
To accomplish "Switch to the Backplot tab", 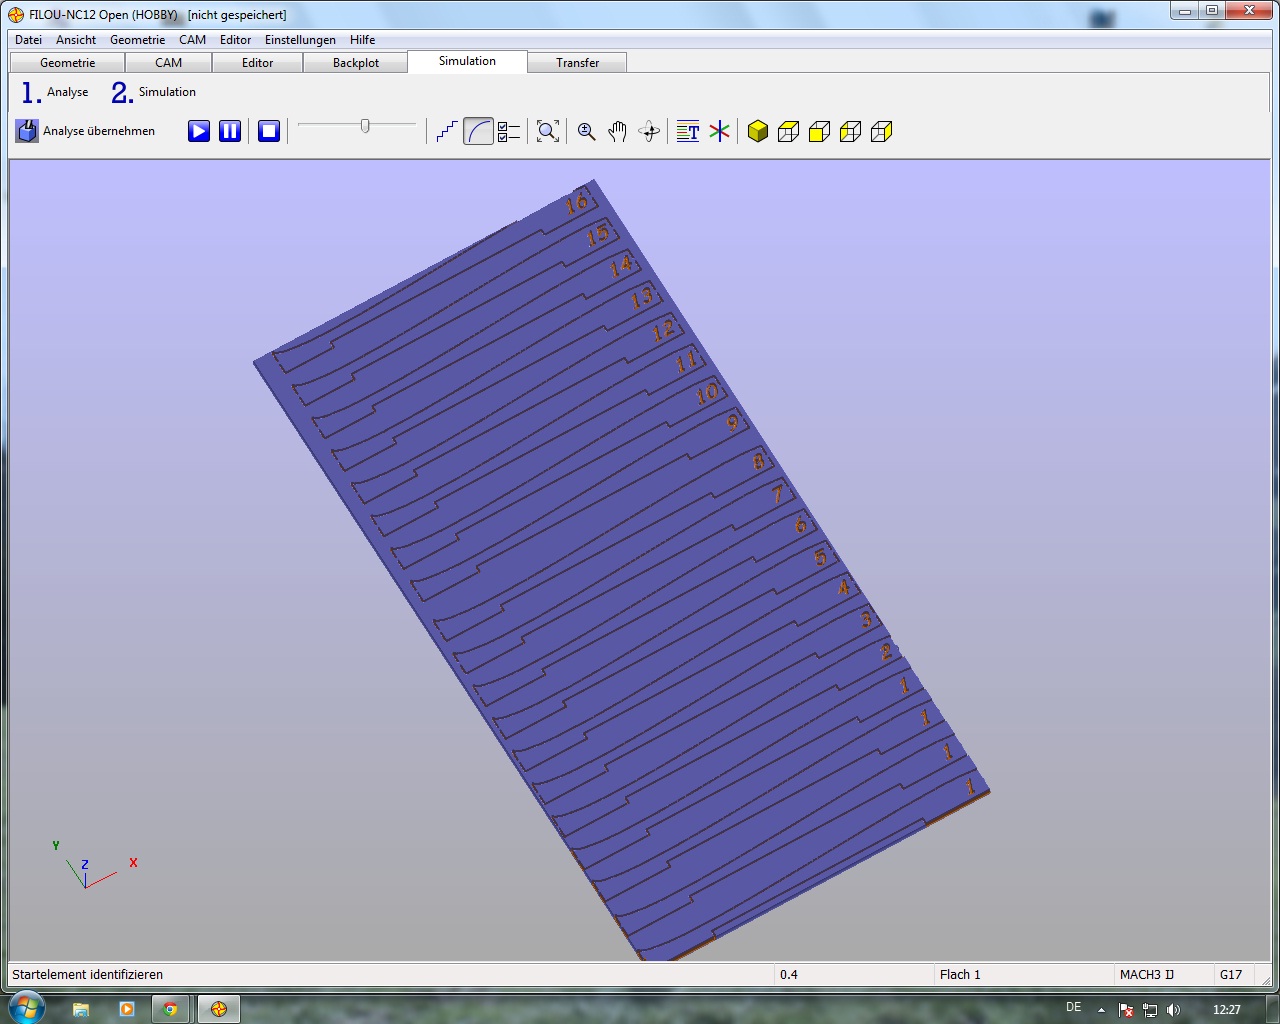I will pos(356,63).
